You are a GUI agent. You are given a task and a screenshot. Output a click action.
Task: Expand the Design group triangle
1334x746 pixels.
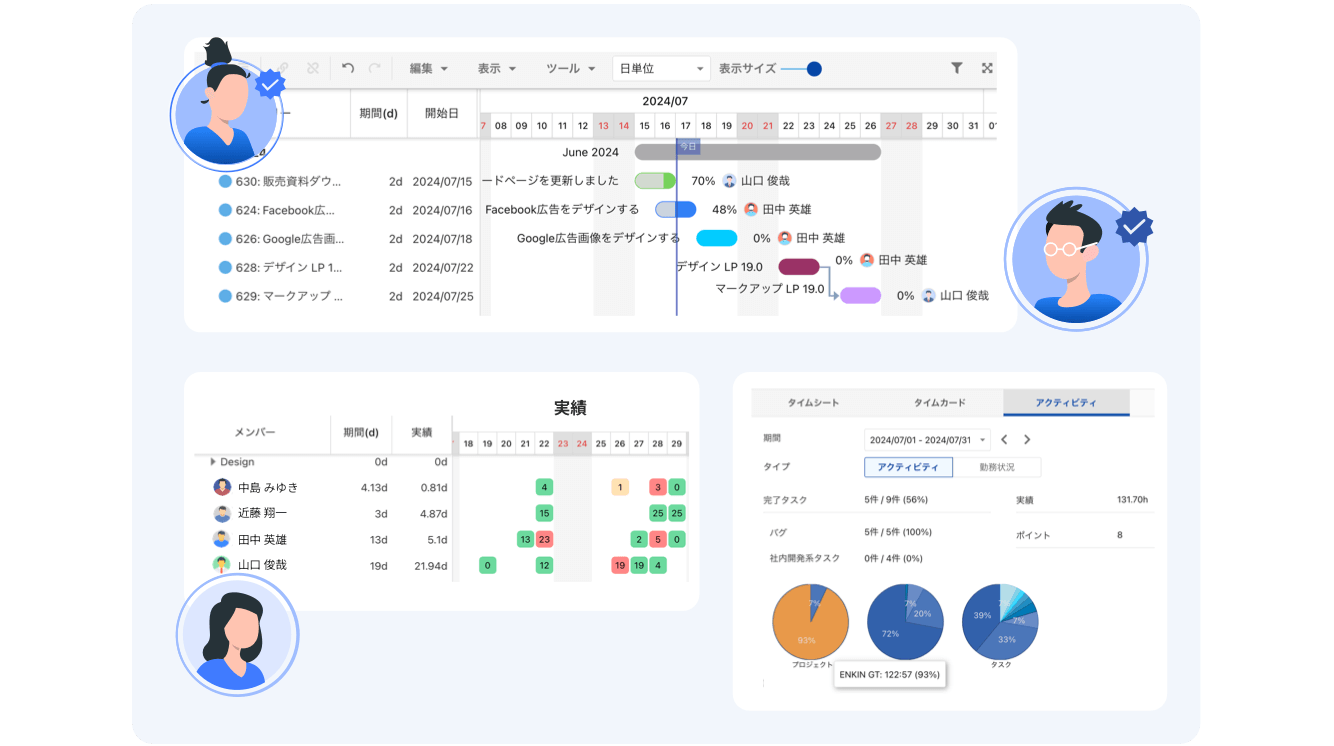point(213,462)
